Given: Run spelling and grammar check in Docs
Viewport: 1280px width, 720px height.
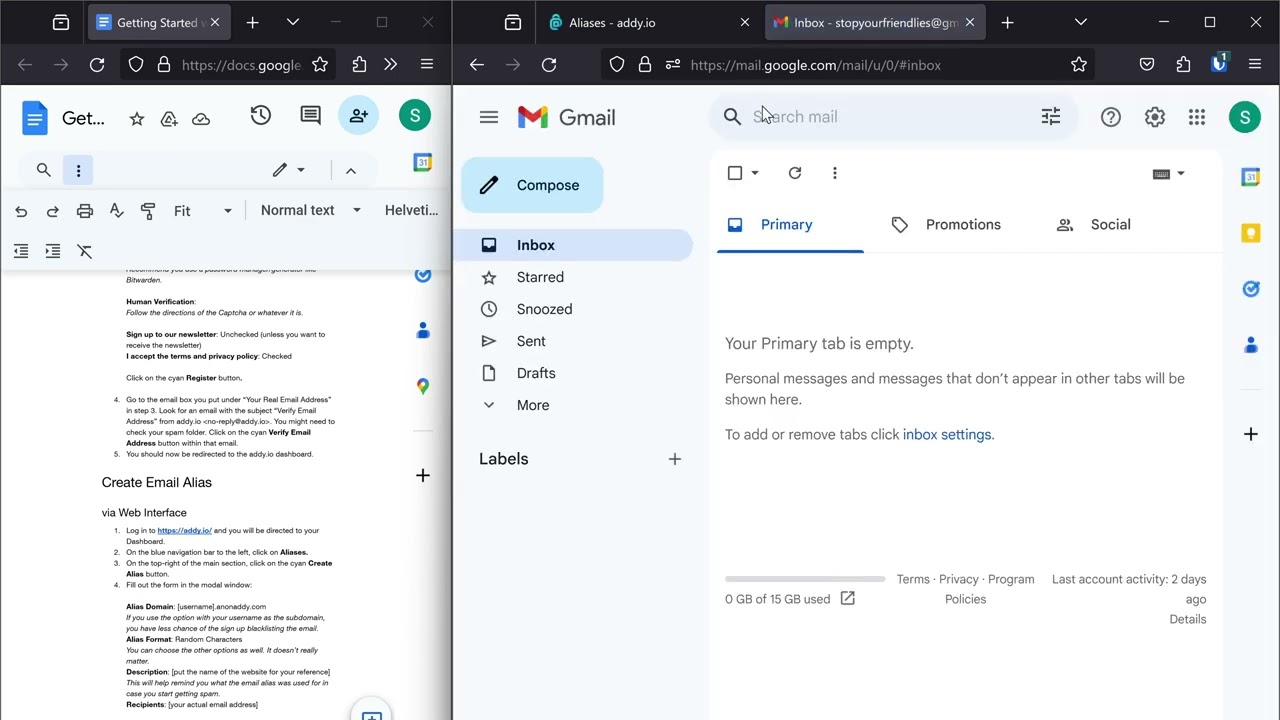Looking at the screenshot, I should tap(117, 211).
